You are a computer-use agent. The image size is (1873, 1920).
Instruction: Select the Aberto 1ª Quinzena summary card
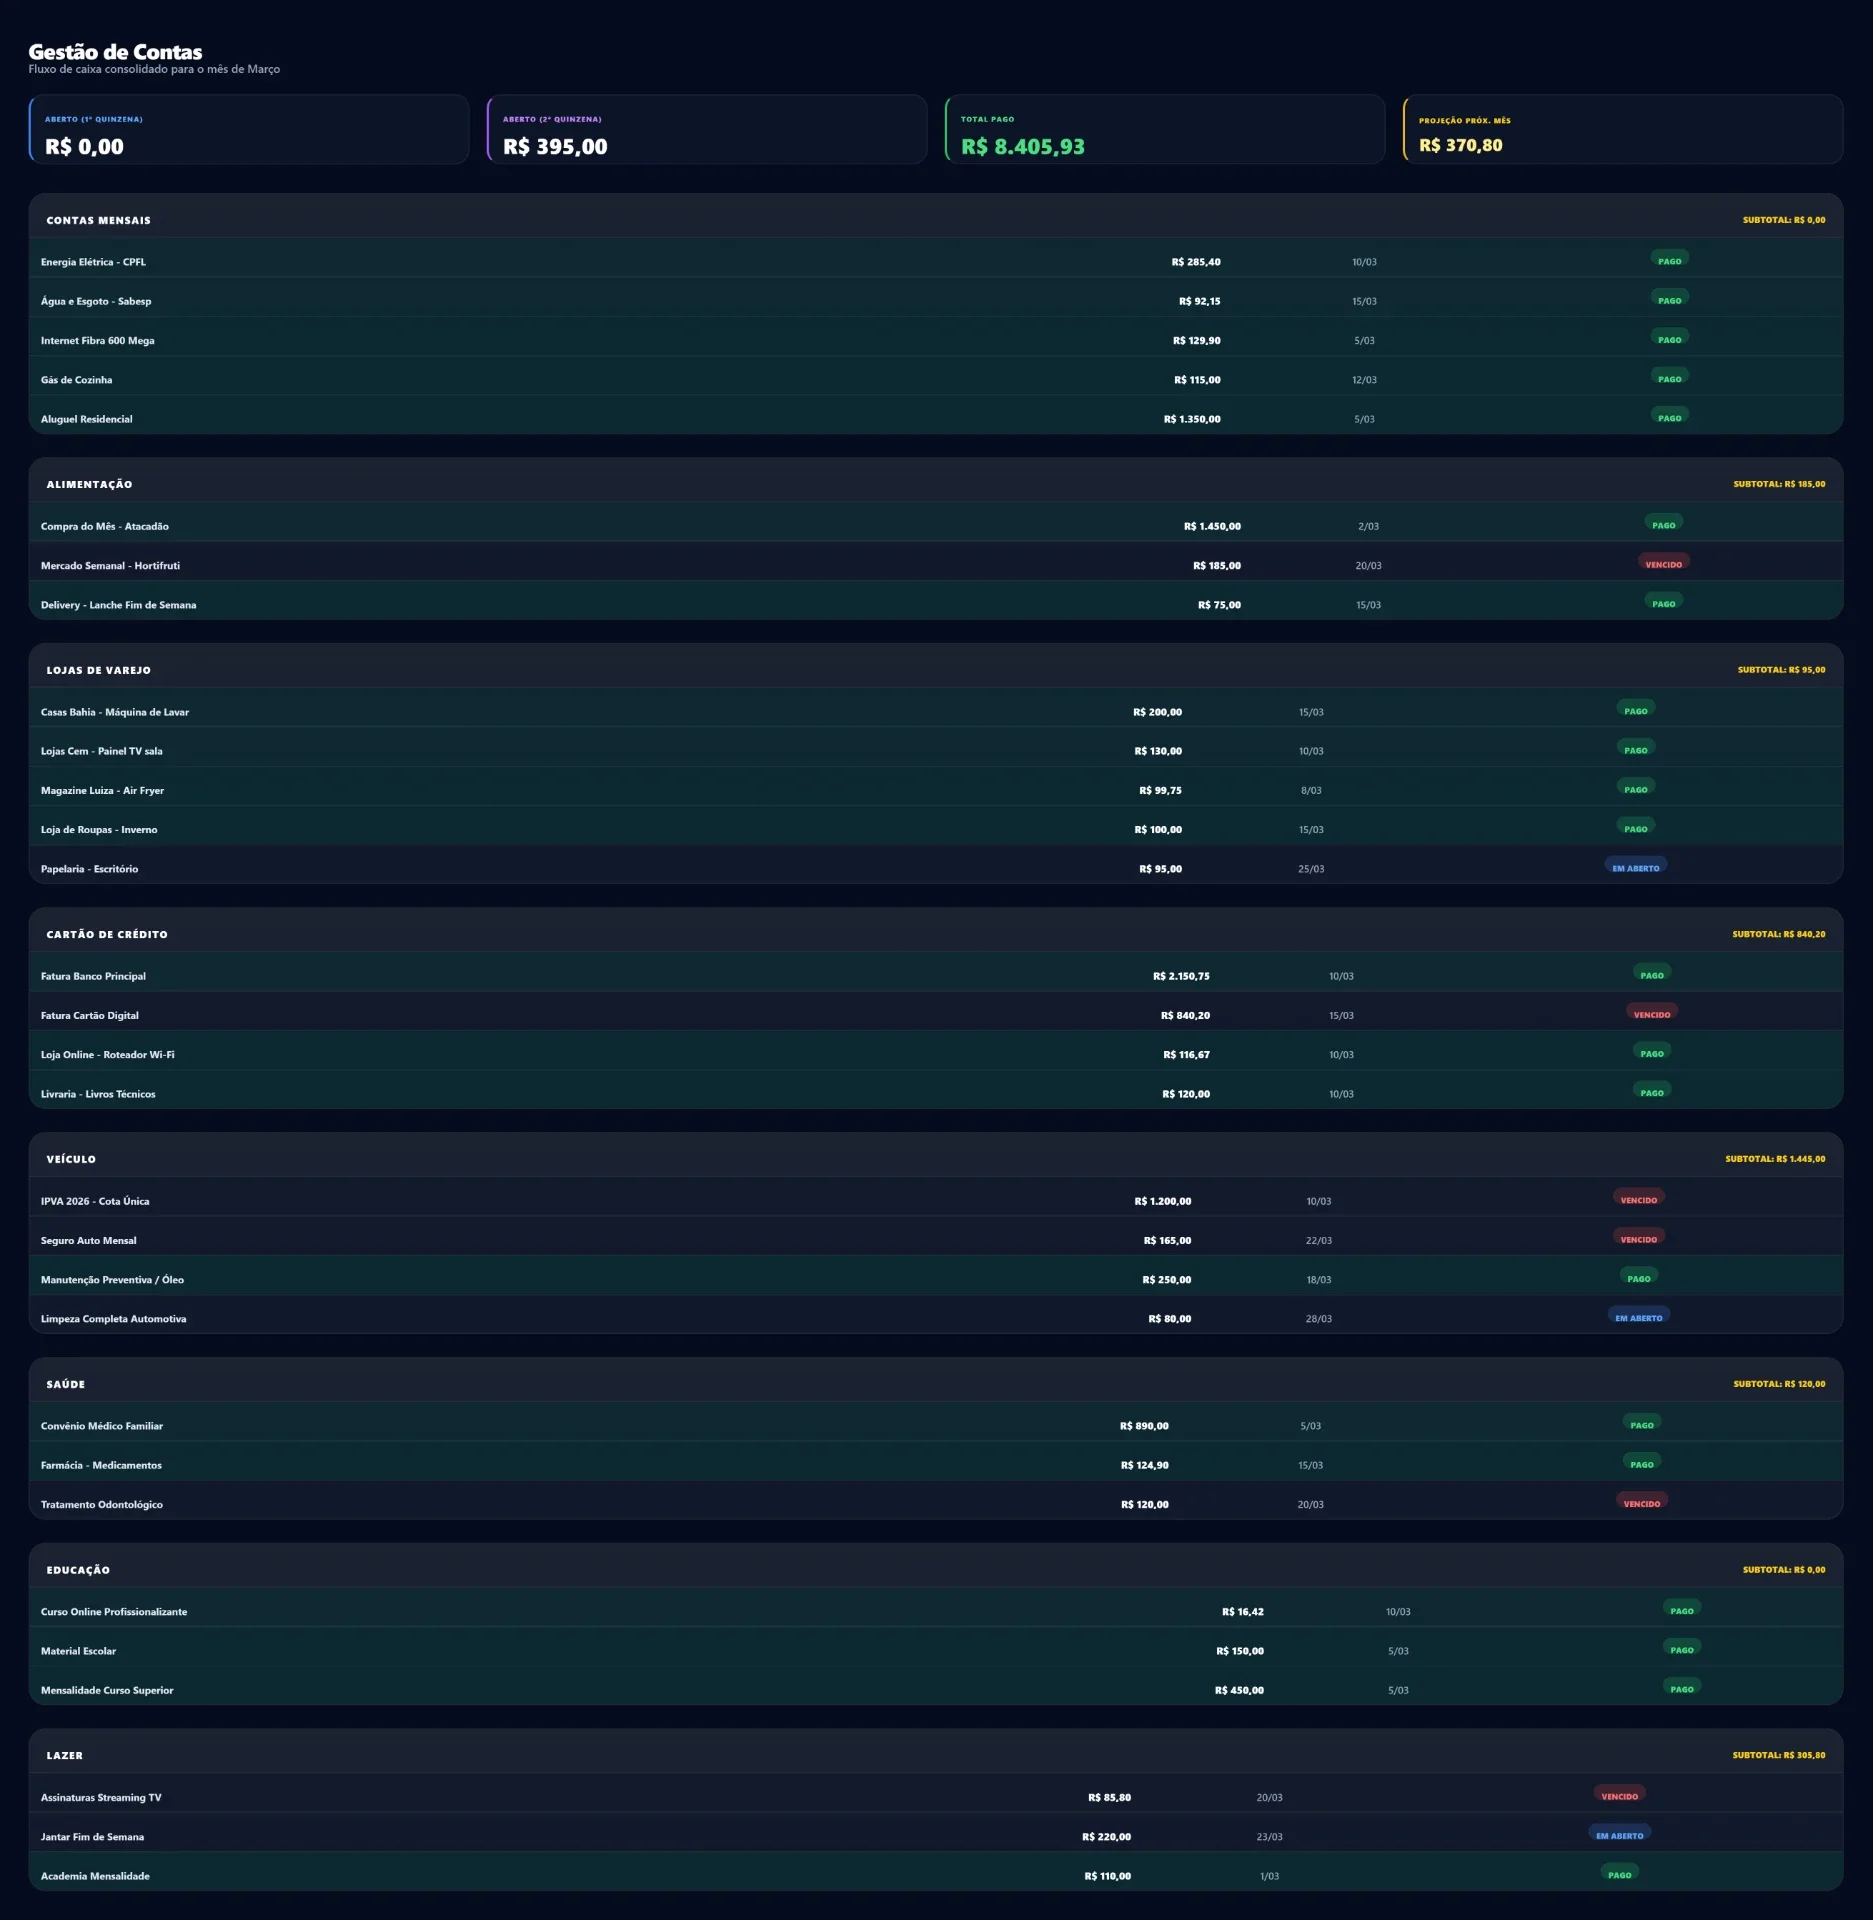(x=249, y=130)
